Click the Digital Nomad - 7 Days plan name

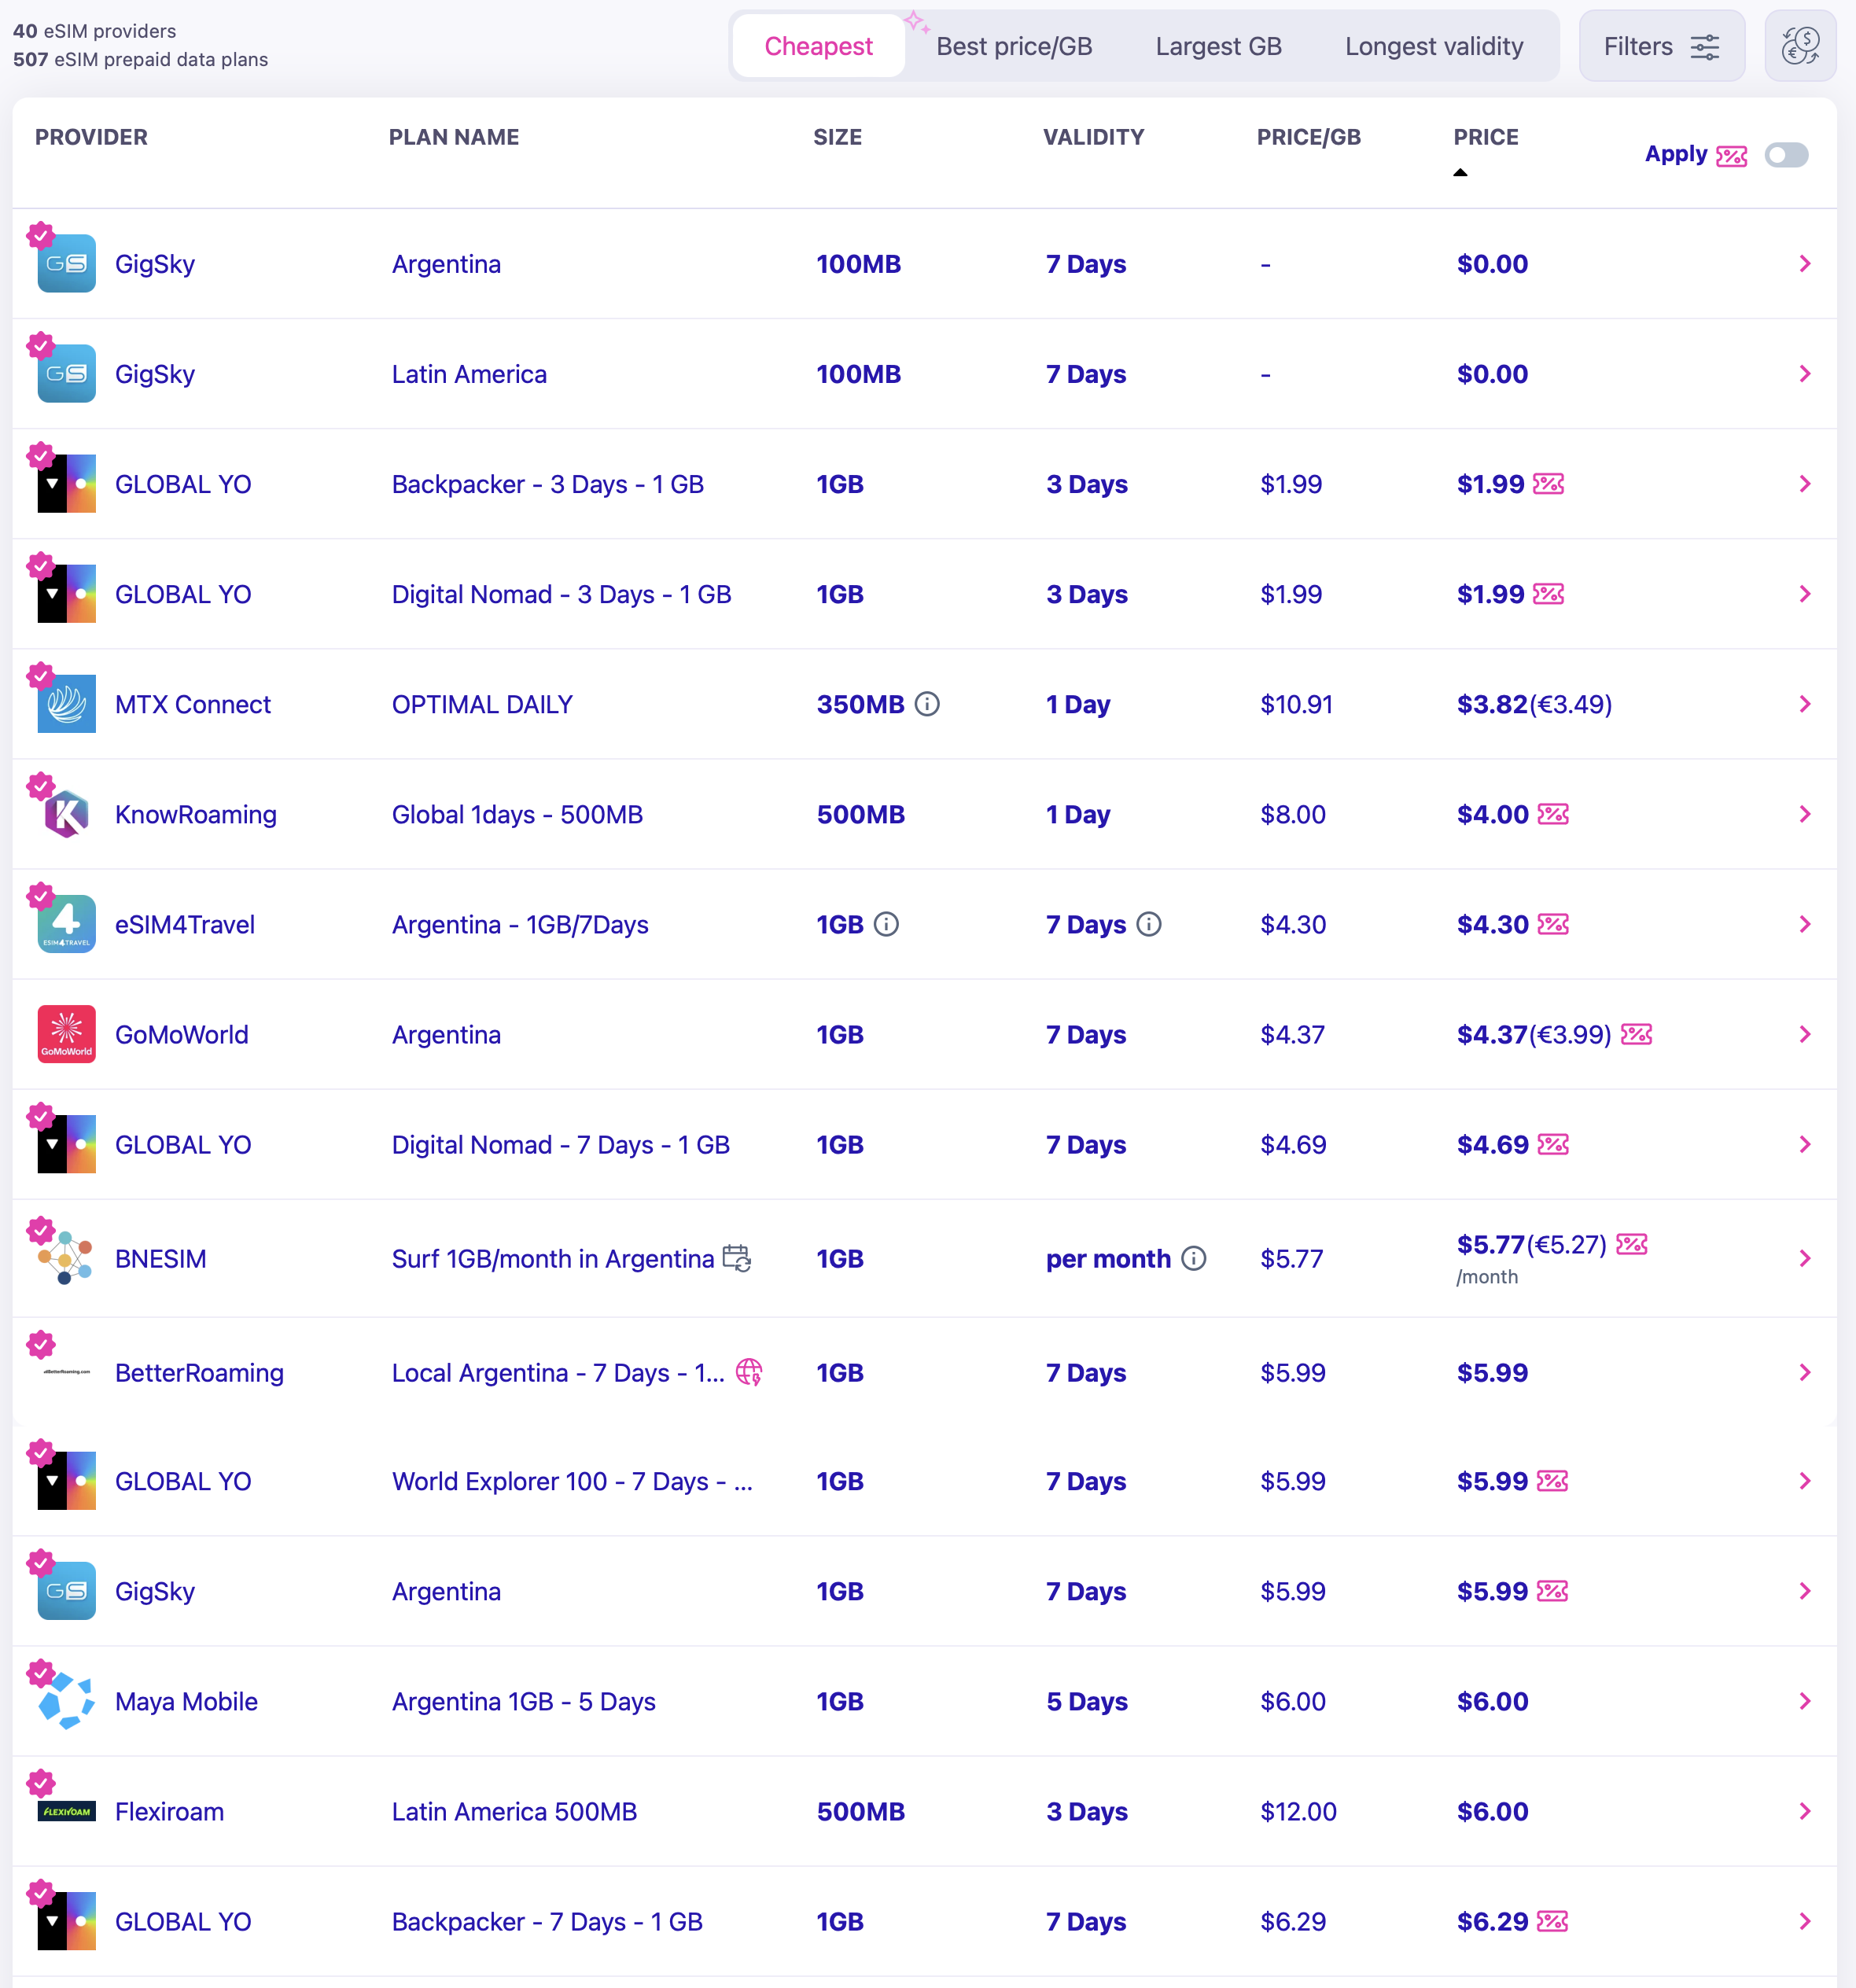[560, 1144]
